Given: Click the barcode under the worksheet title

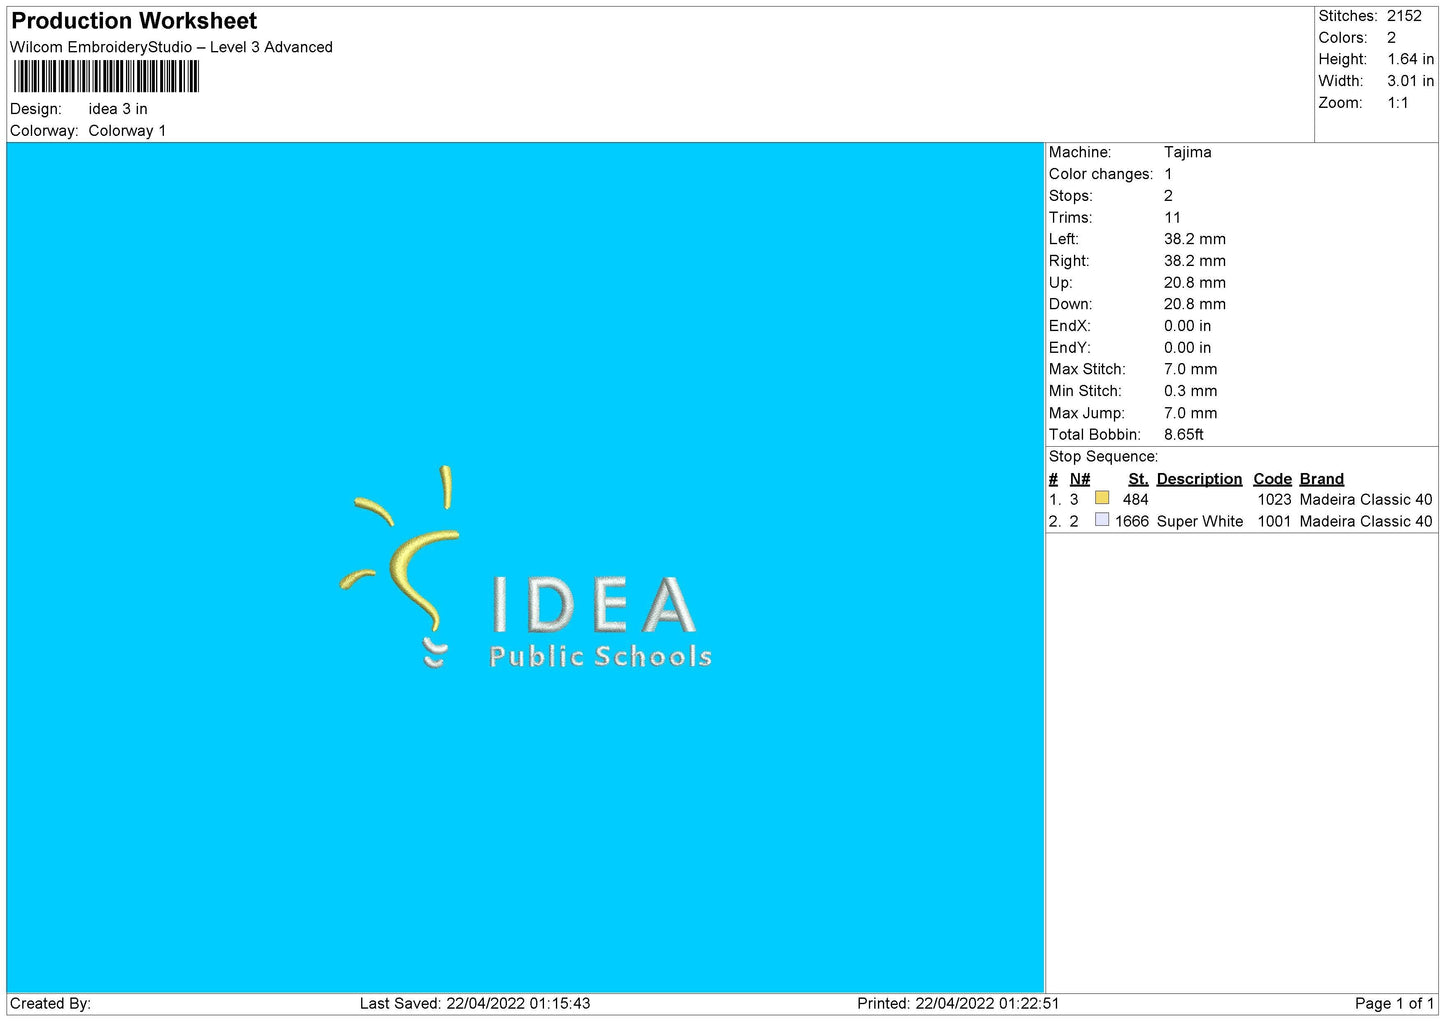Looking at the screenshot, I should tap(106, 76).
